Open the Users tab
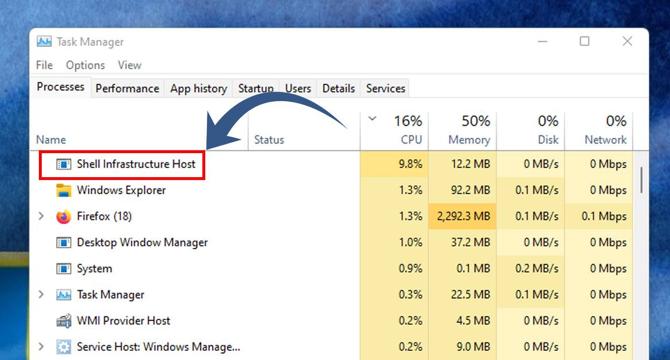This screenshot has width=670, height=360. pyautogui.click(x=298, y=88)
